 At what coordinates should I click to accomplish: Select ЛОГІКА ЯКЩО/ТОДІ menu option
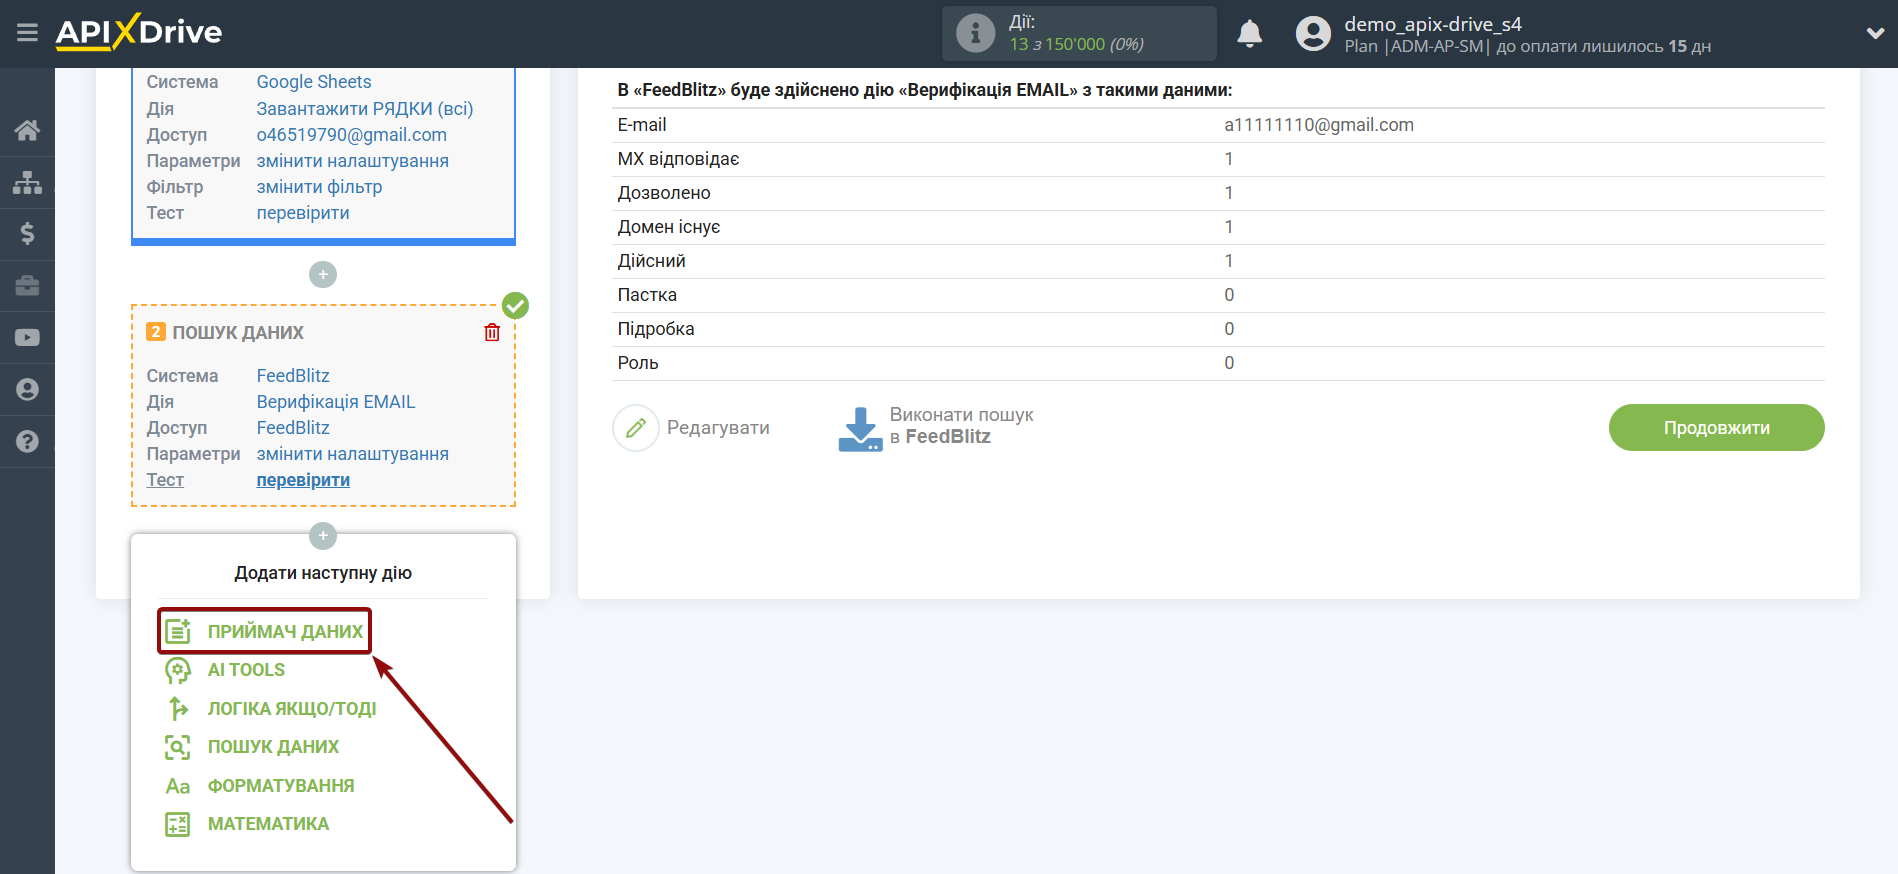coord(292,709)
